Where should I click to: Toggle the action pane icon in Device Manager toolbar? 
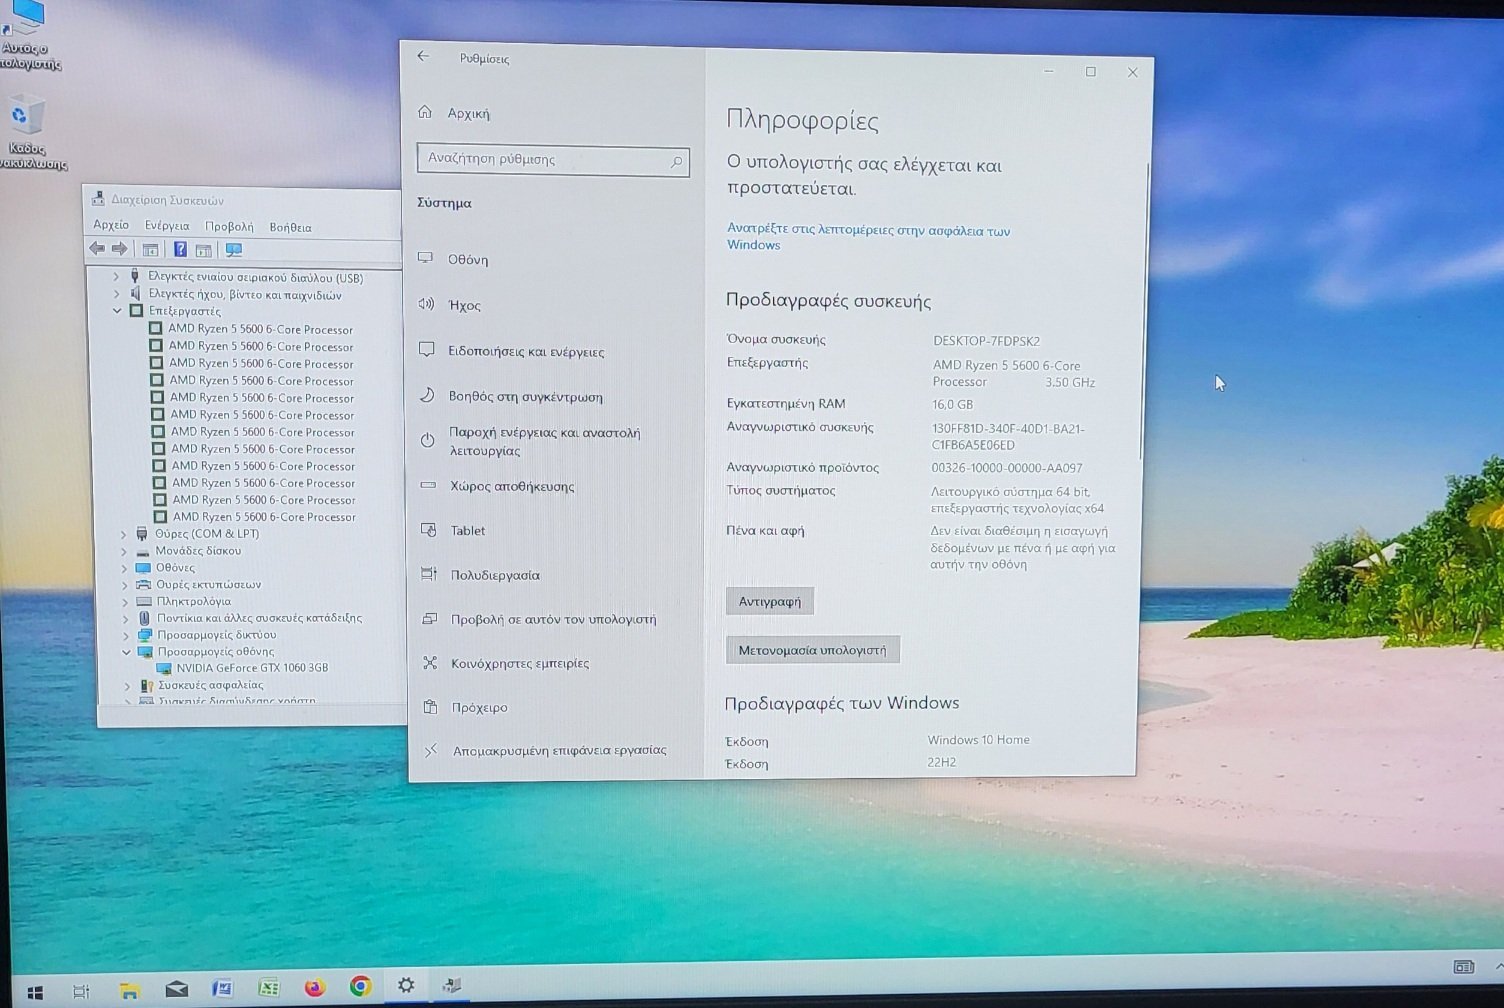(204, 250)
